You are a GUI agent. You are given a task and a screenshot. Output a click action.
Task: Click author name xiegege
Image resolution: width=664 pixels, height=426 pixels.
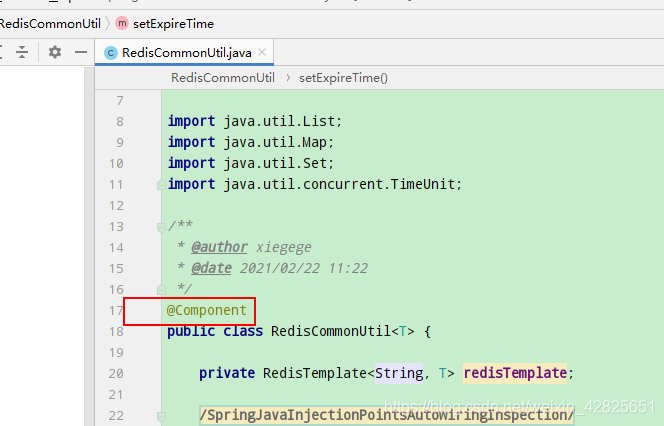pyautogui.click(x=283, y=247)
